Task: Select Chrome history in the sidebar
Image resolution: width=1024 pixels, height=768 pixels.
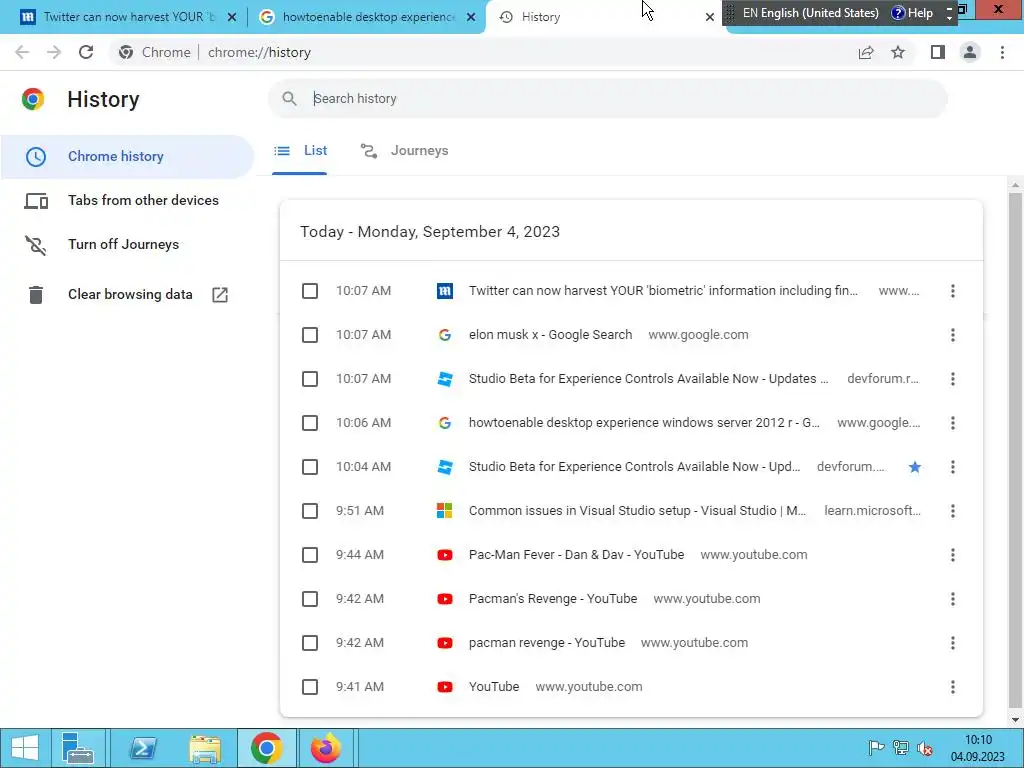Action: (x=127, y=157)
